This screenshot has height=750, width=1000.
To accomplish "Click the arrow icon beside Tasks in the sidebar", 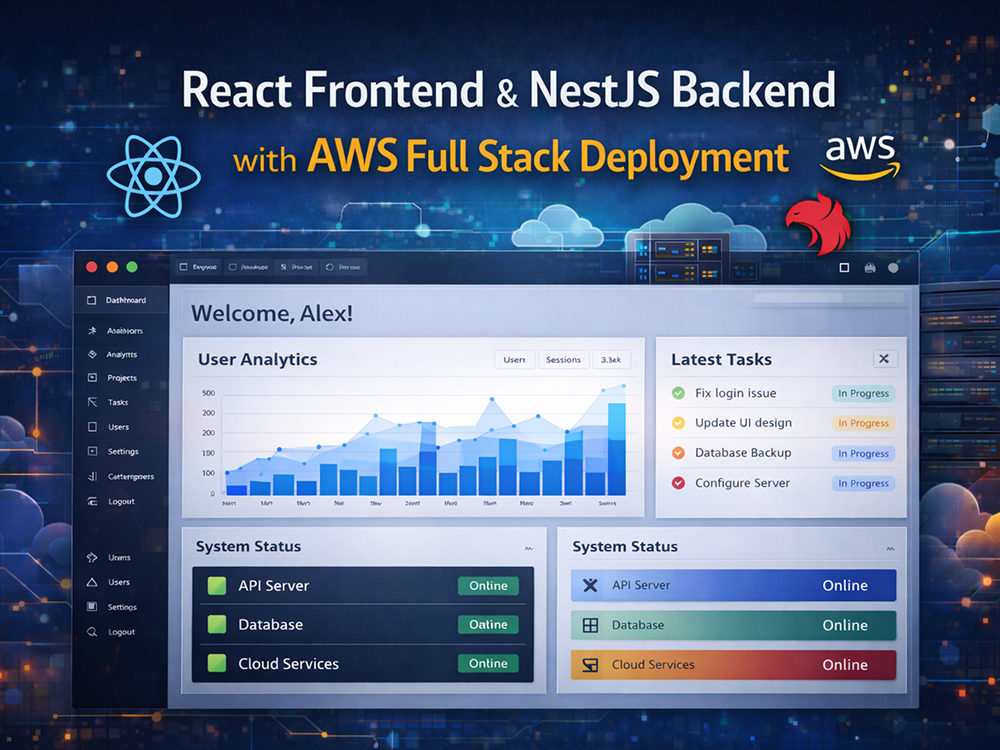I will (x=92, y=402).
